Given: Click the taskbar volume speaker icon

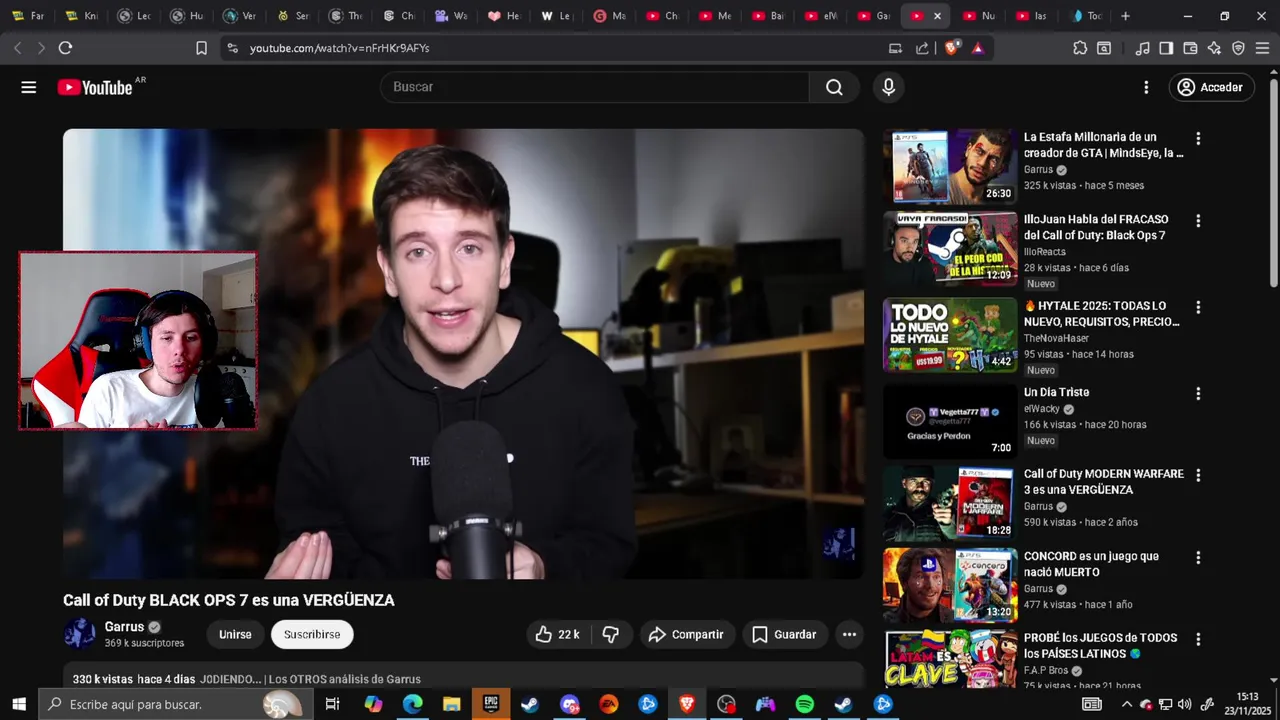Looking at the screenshot, I should point(1185,704).
